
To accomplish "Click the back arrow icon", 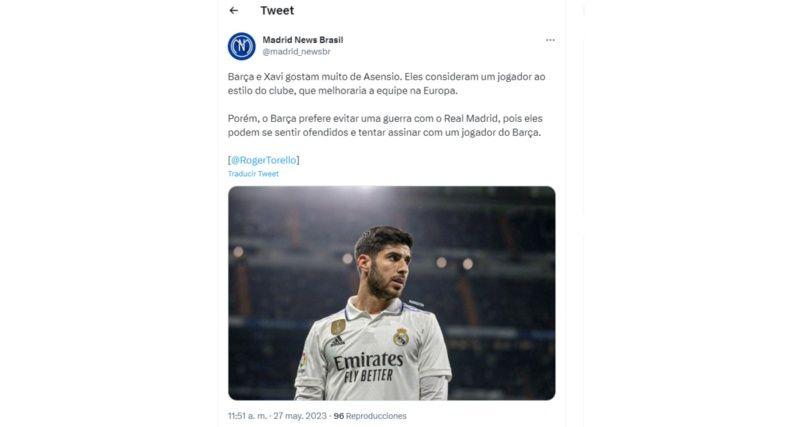I will pos(234,10).
